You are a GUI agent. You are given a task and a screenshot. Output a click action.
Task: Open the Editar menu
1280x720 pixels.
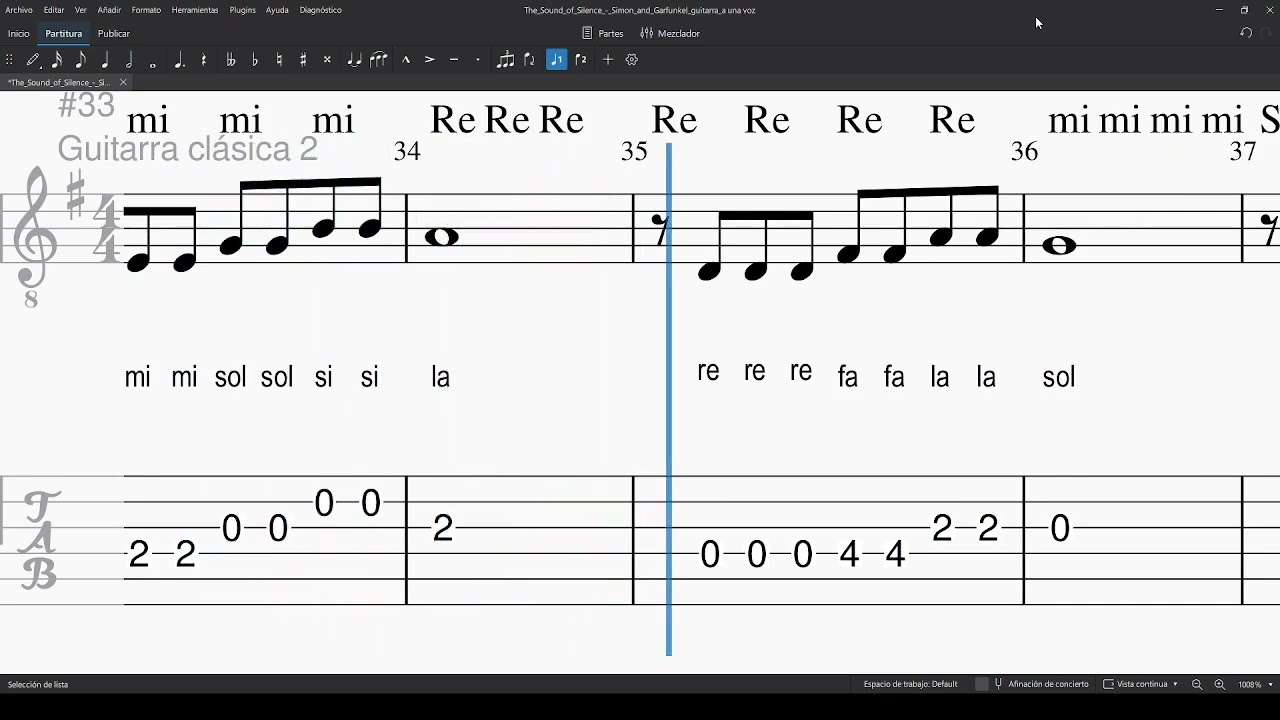54,10
